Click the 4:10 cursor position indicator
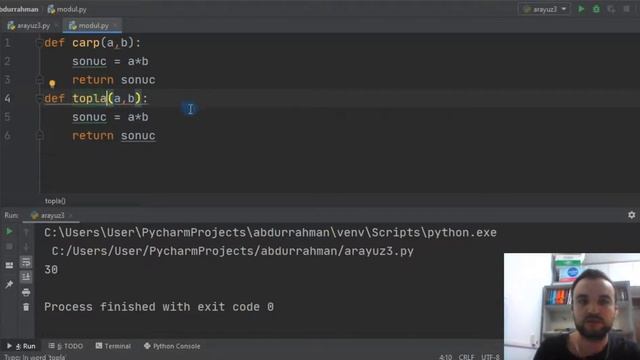Screen dimensions: 640x360 (445, 357)
